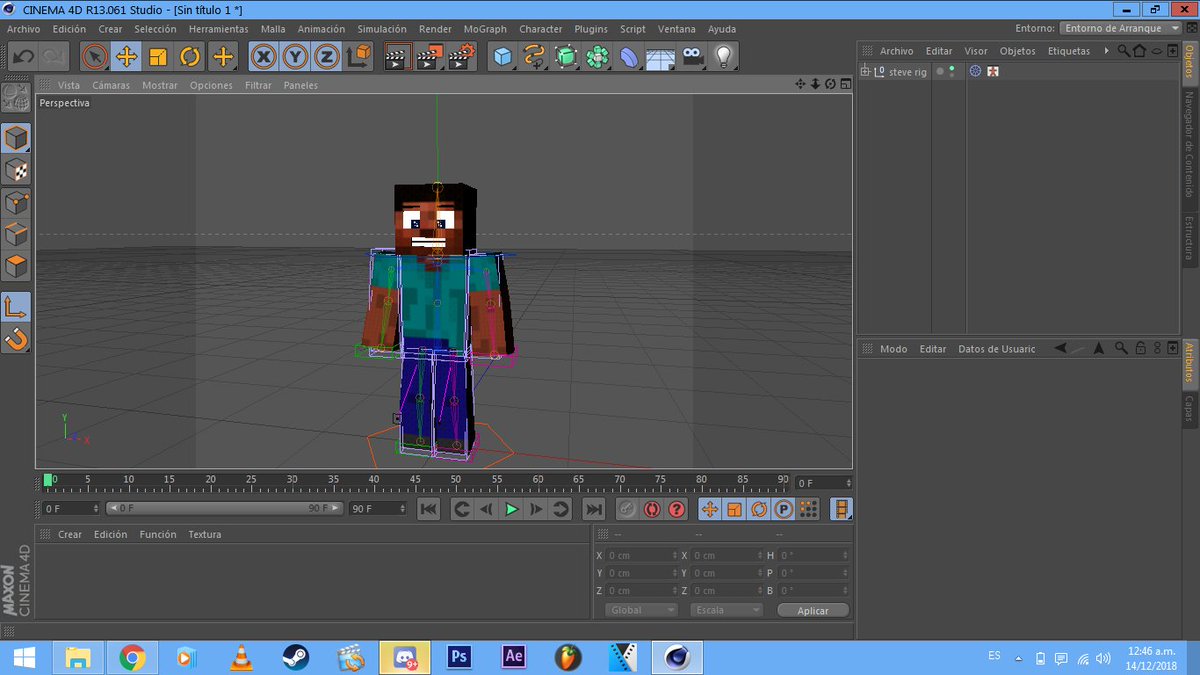Enable position keyframe recording

[710, 509]
